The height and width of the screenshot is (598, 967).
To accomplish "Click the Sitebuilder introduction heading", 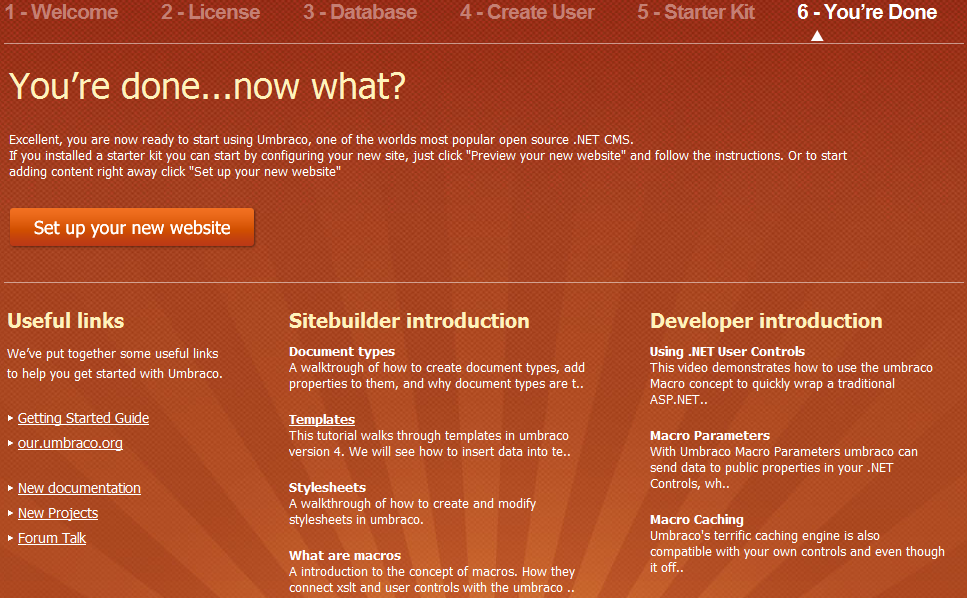I will point(409,321).
